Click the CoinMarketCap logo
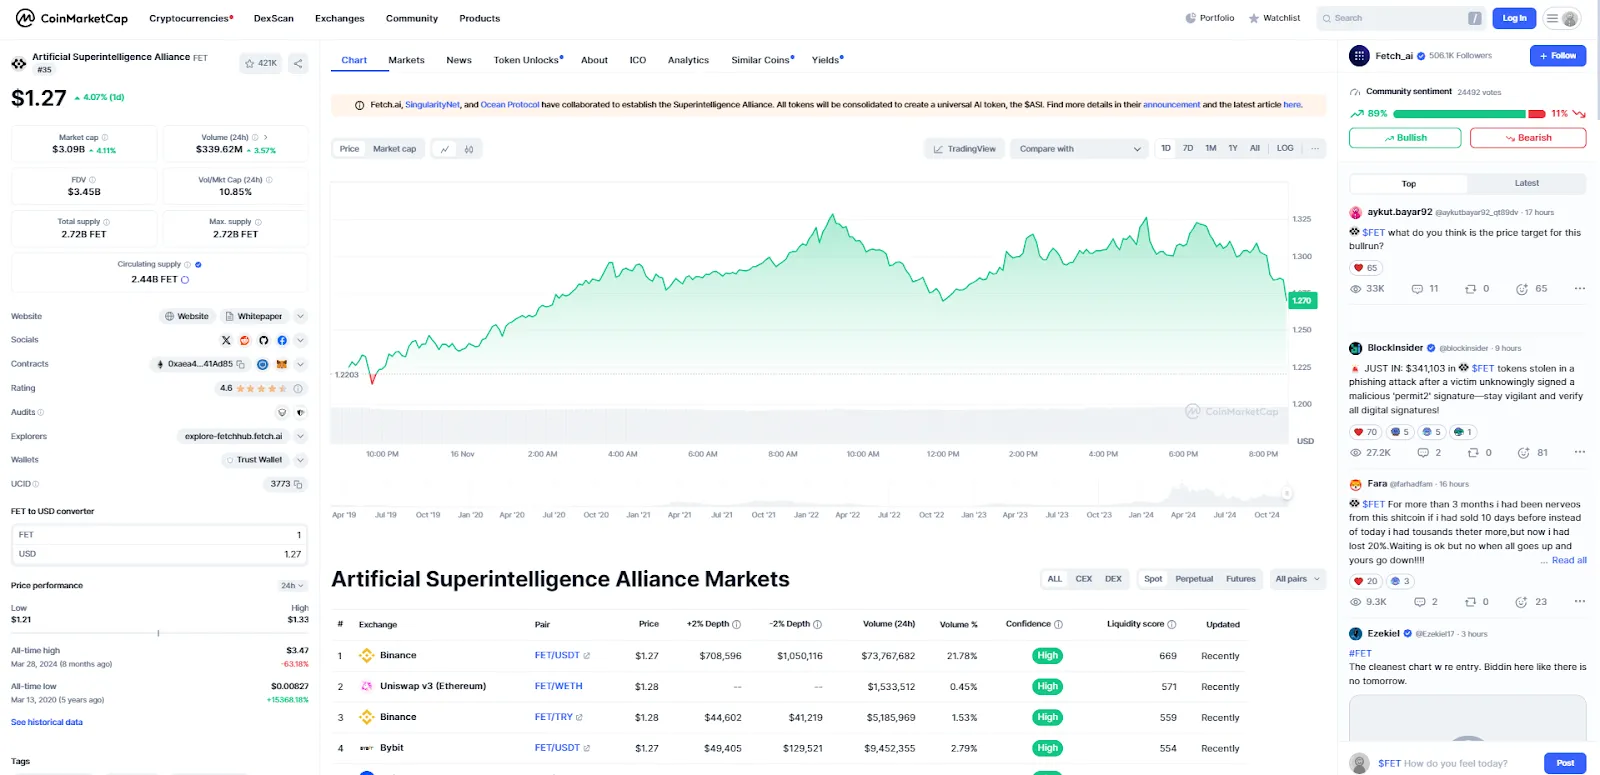This screenshot has height=775, width=1600. point(71,18)
